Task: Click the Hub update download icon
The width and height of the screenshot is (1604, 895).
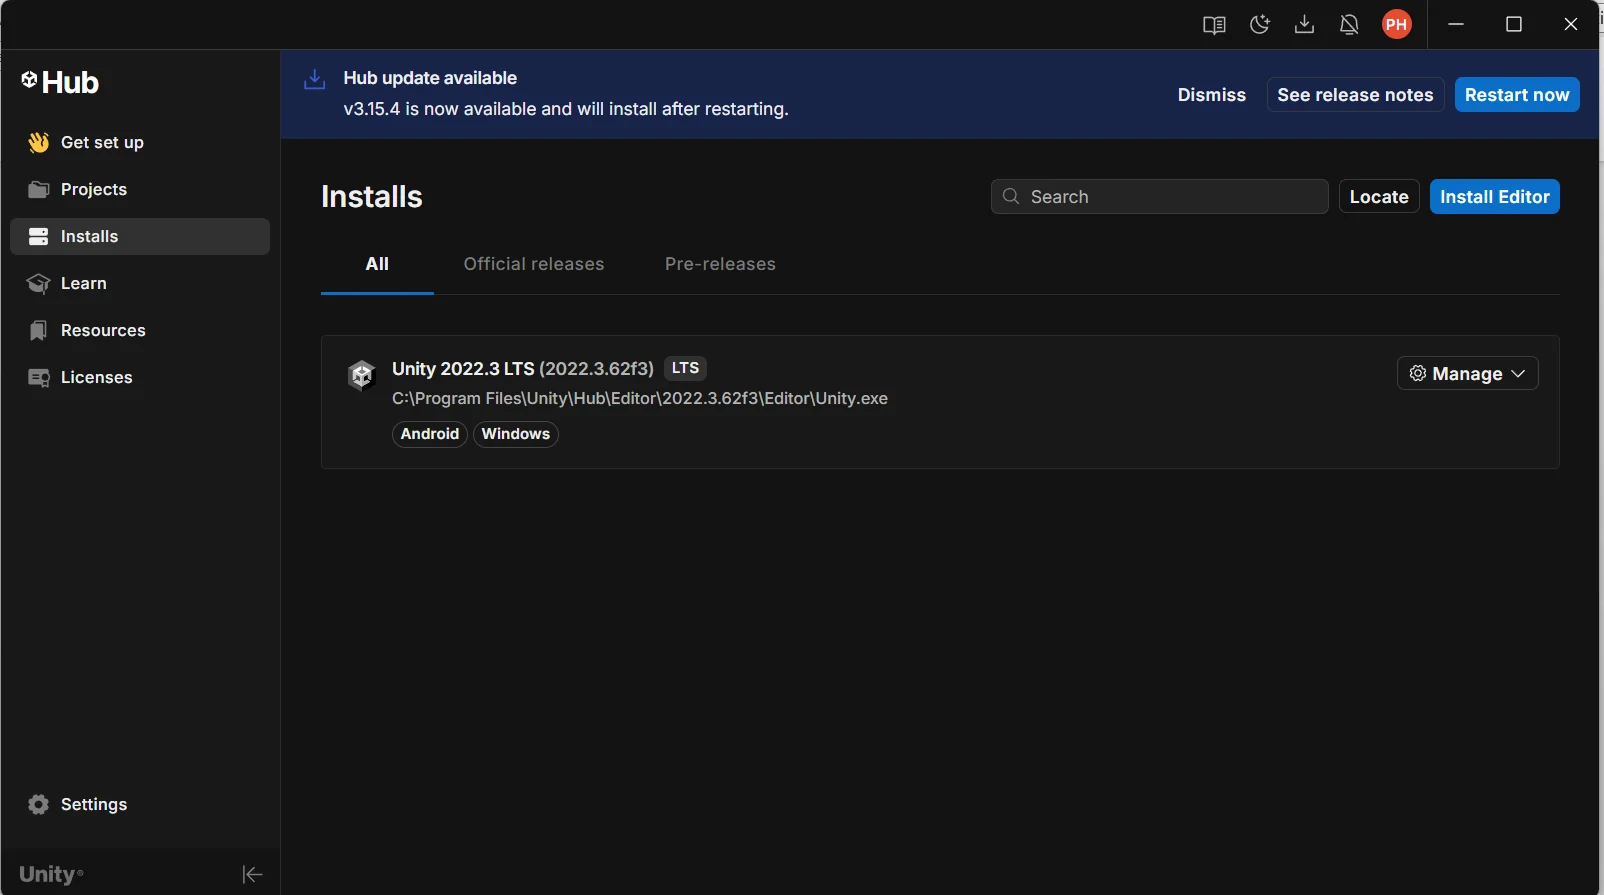Action: (314, 79)
